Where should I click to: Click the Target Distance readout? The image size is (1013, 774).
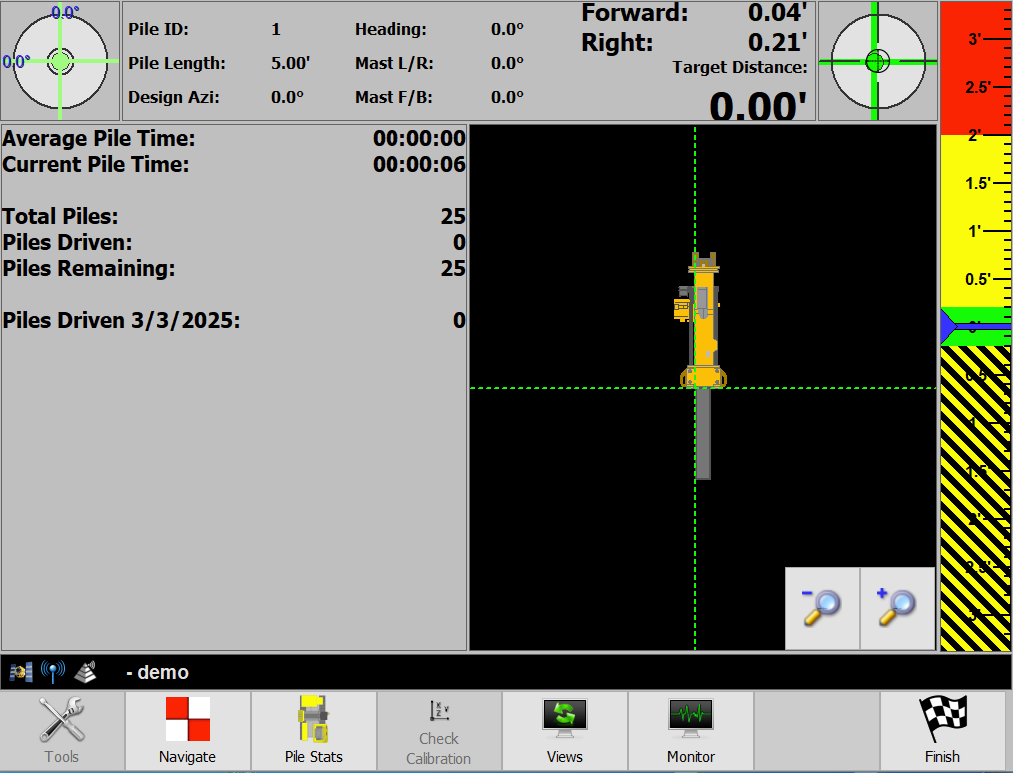tap(758, 105)
